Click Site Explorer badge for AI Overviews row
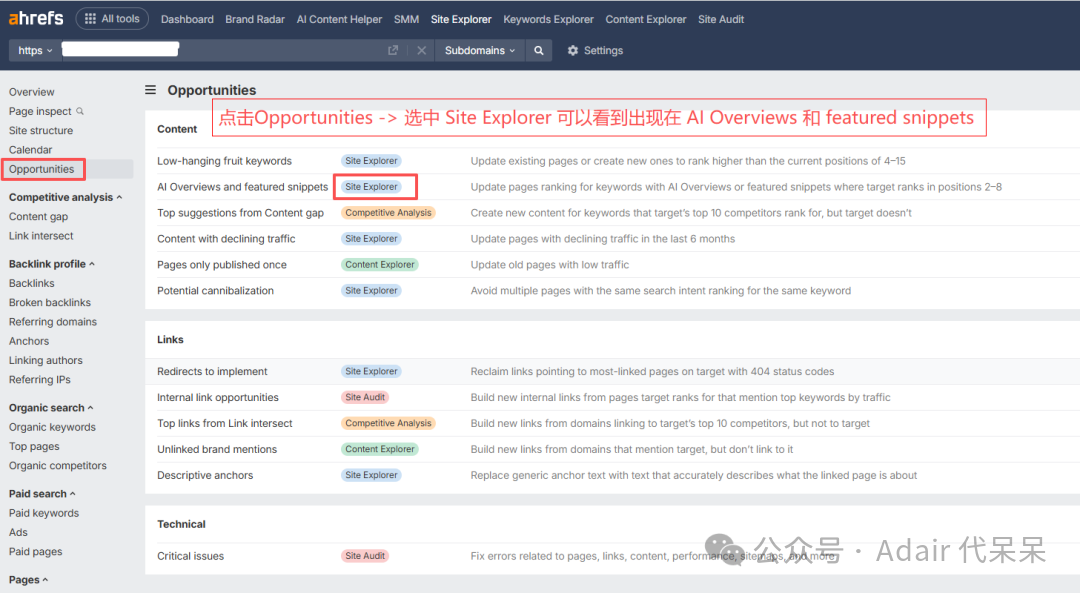 (x=371, y=187)
